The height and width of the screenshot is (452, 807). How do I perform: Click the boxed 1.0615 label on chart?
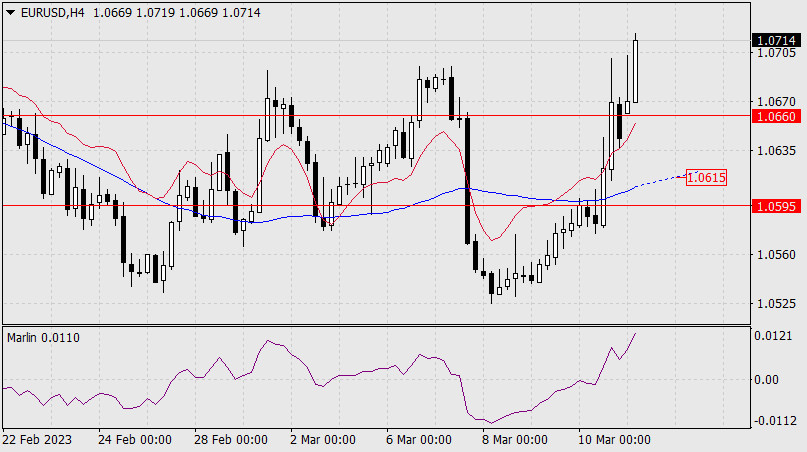706,177
